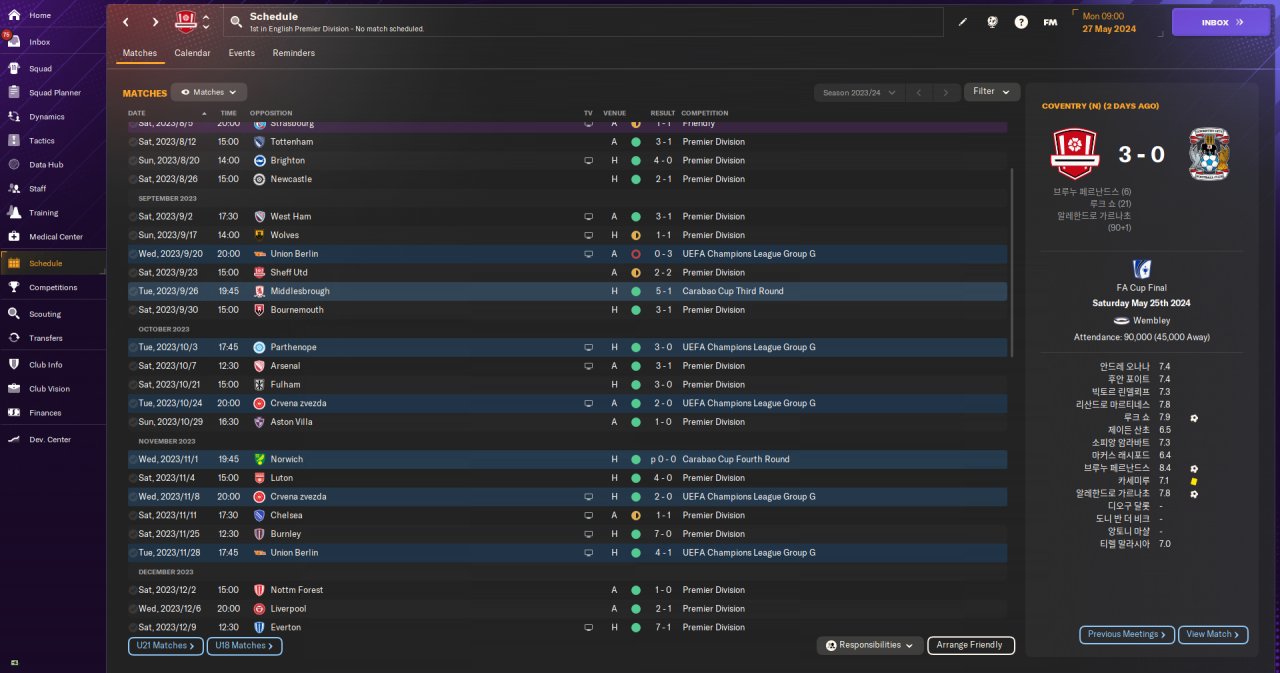Click the small green icon at bottom-left corner
1280x673 pixels.
[x=15, y=662]
